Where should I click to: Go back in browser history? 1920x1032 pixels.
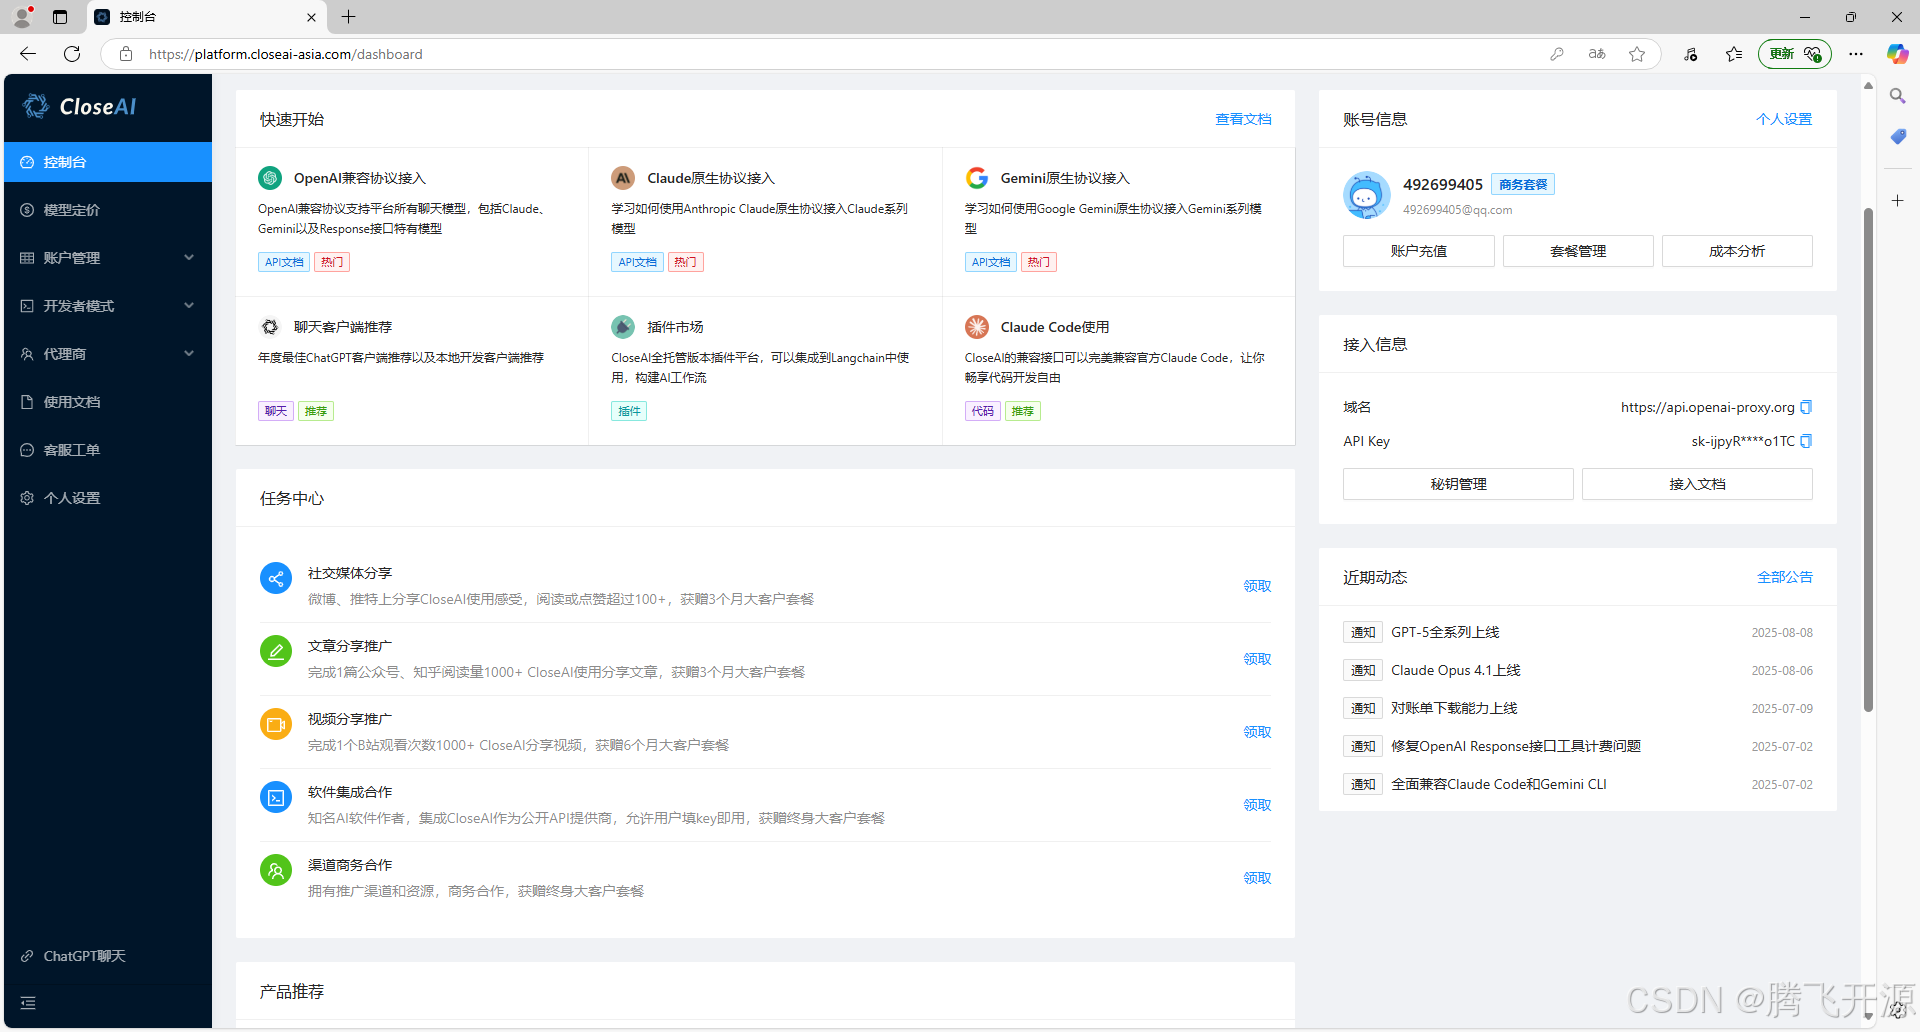[28, 54]
